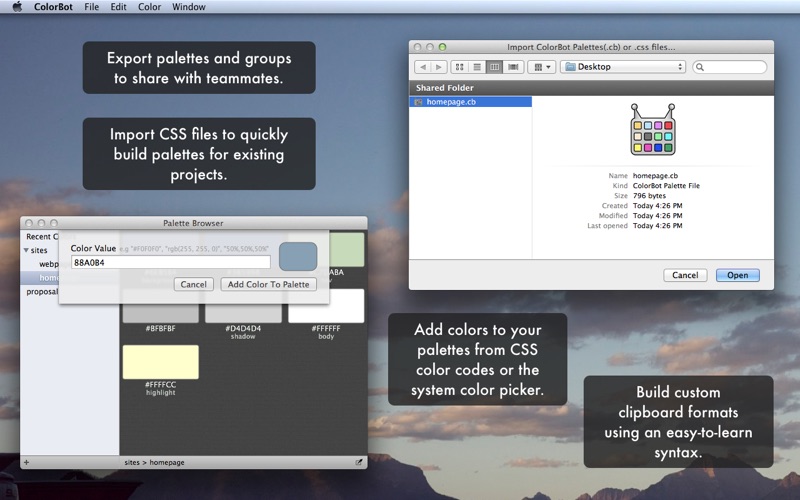Switch import dialog to cover flow view

pyautogui.click(x=513, y=67)
